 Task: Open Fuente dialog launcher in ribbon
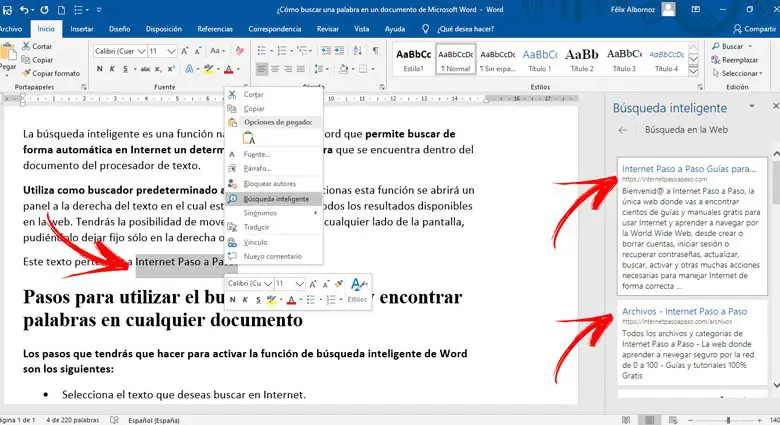click(x=248, y=87)
